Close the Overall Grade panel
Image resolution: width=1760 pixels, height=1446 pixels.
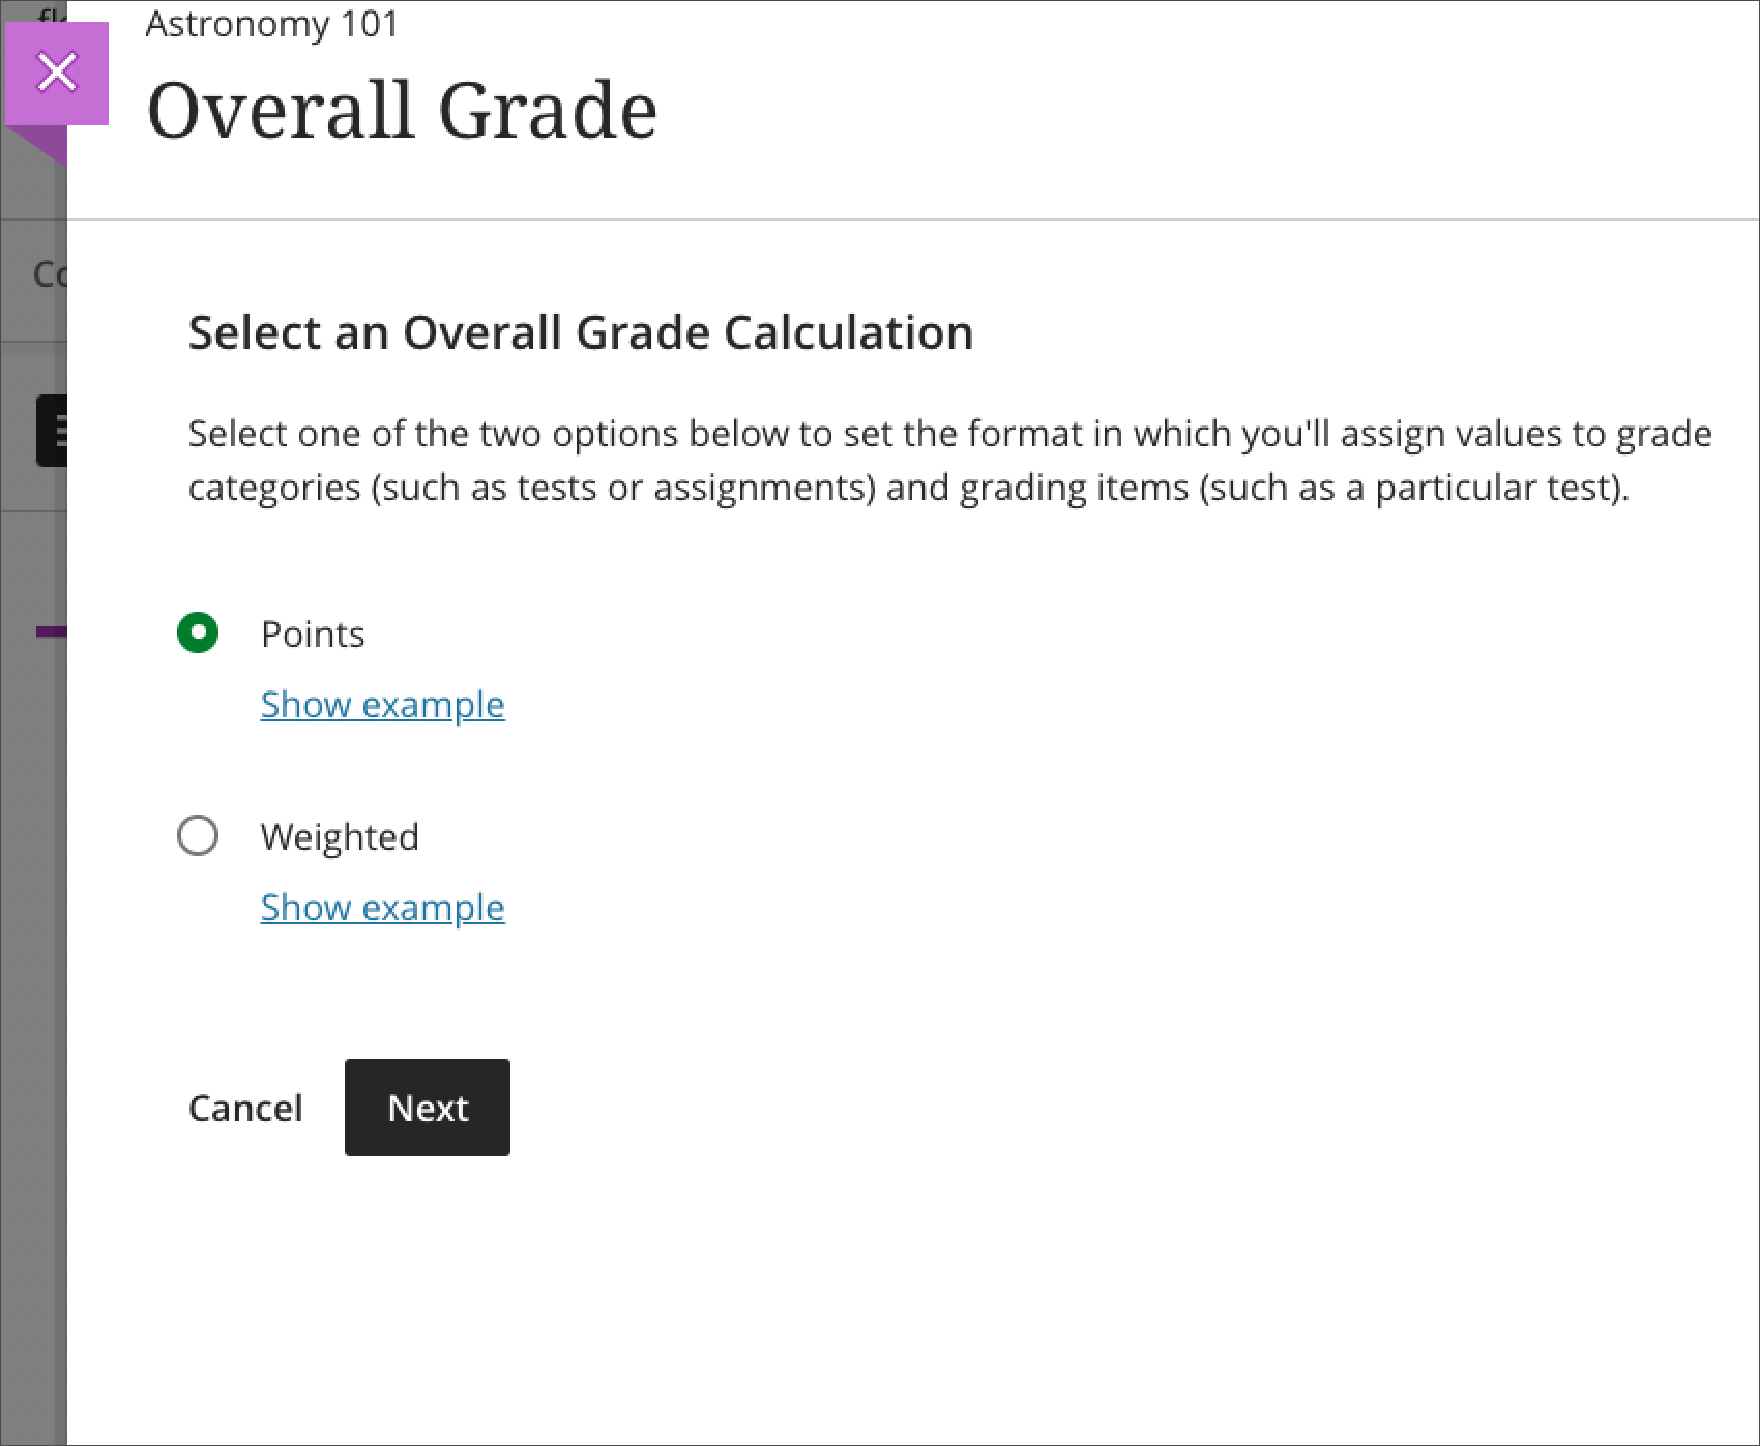[x=57, y=71]
